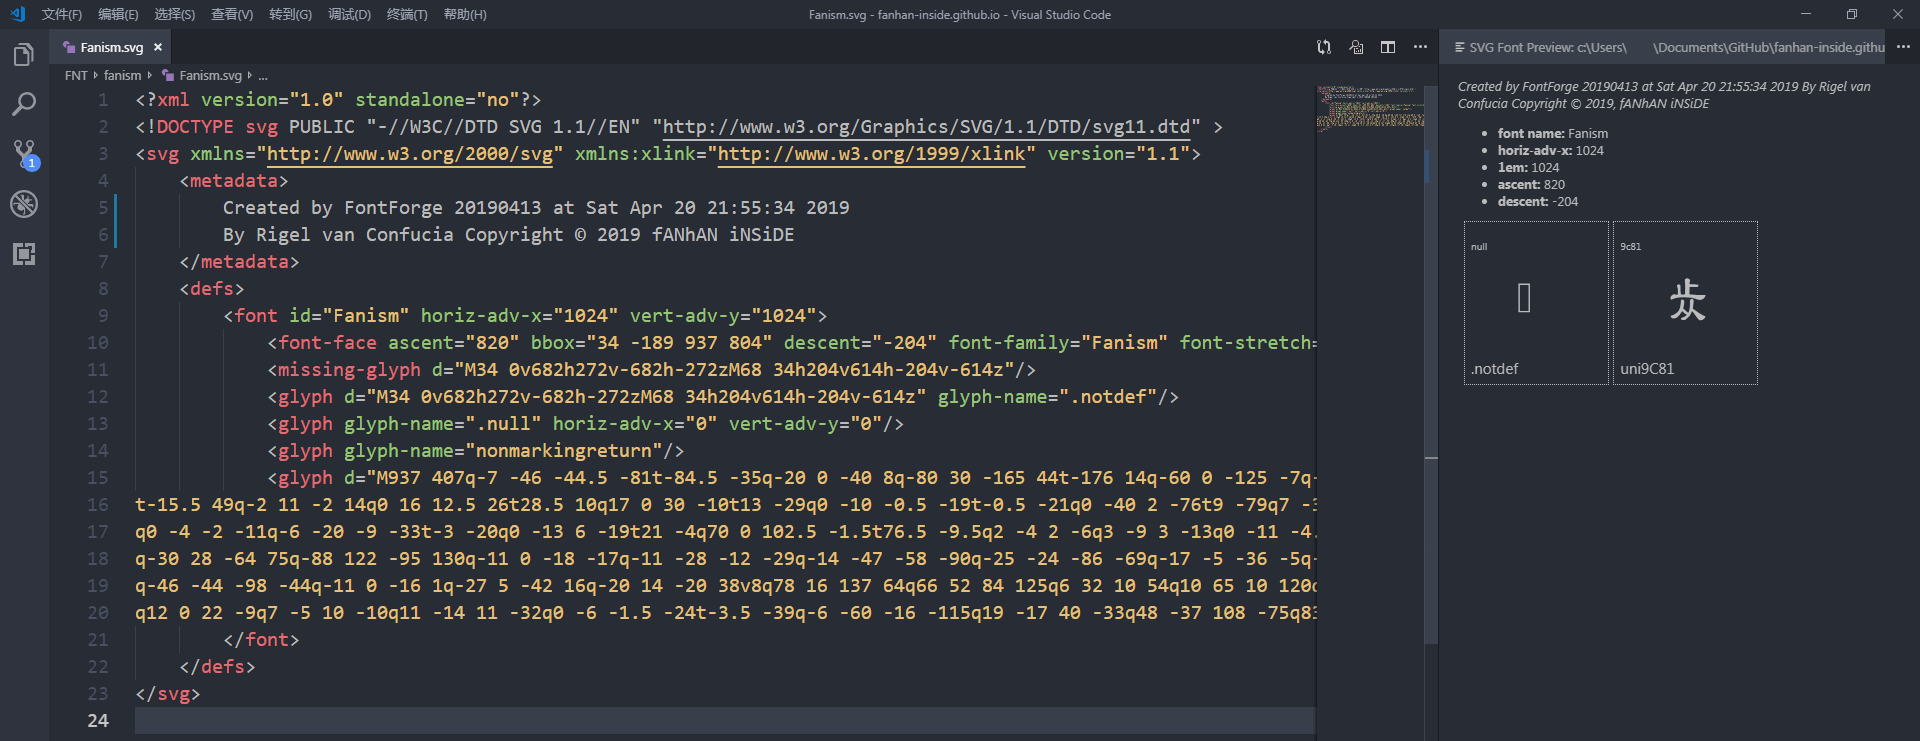Screen dimensions: 1920x741
Task: Click line number 15 in the gutter
Action: point(98,478)
